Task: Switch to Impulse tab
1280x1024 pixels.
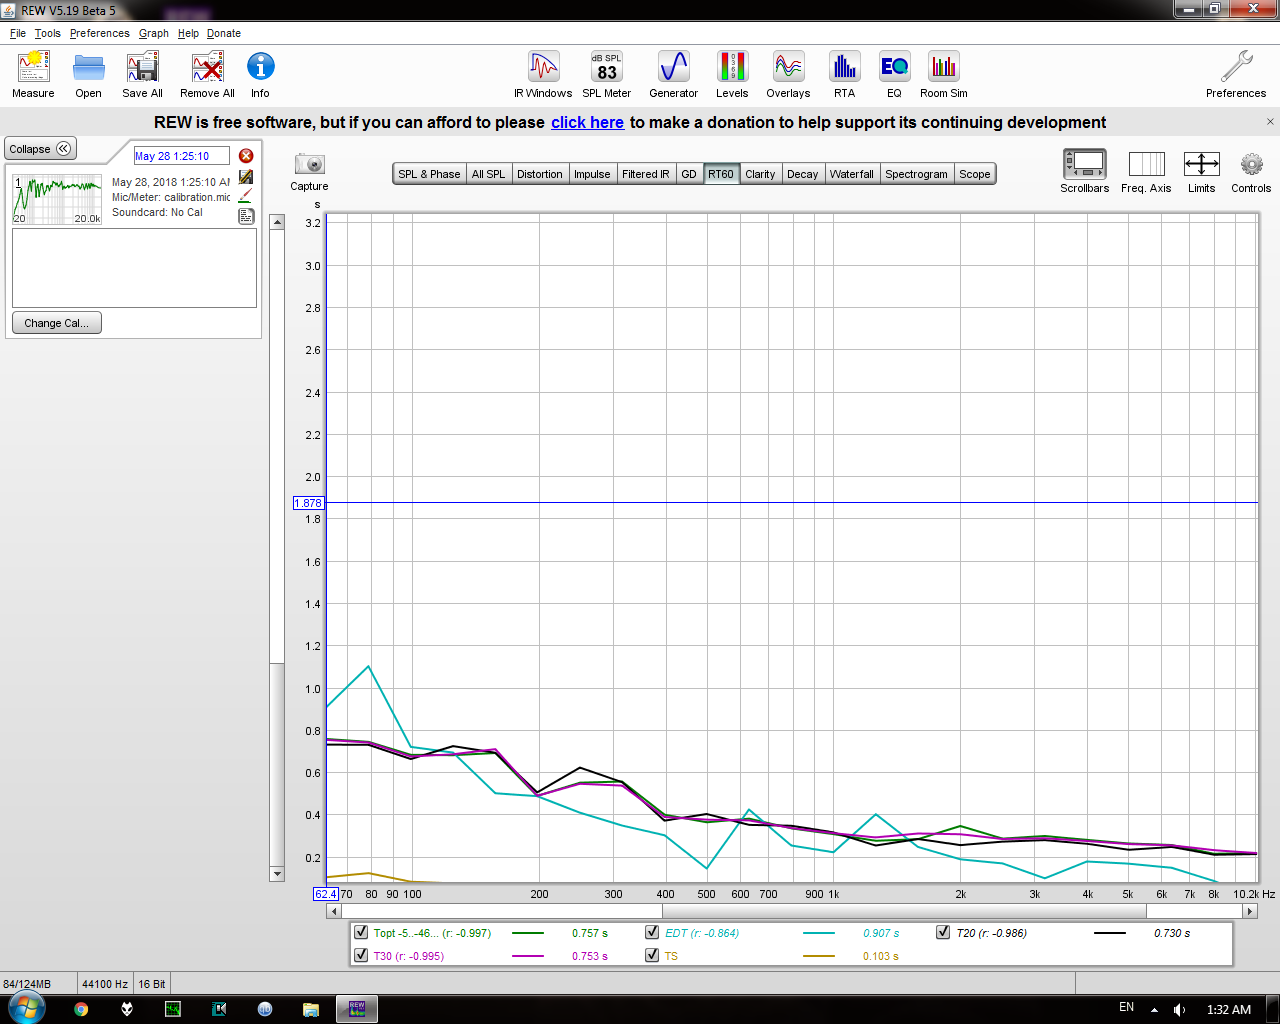Action: point(592,174)
